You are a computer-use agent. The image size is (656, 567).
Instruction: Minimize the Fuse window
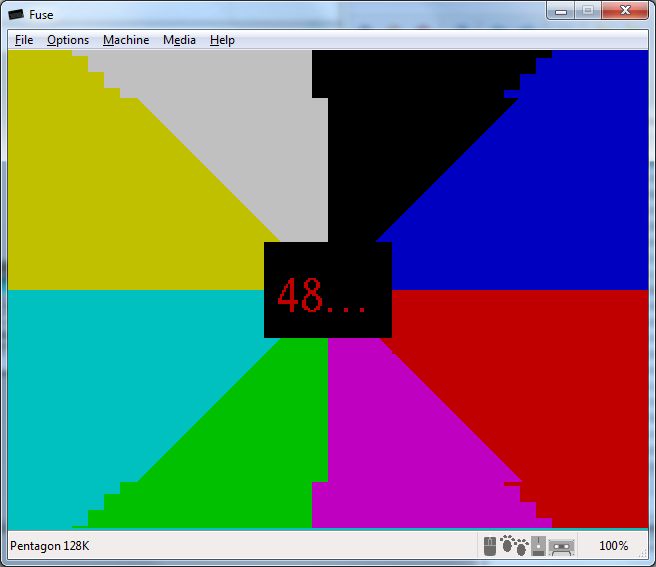(561, 11)
